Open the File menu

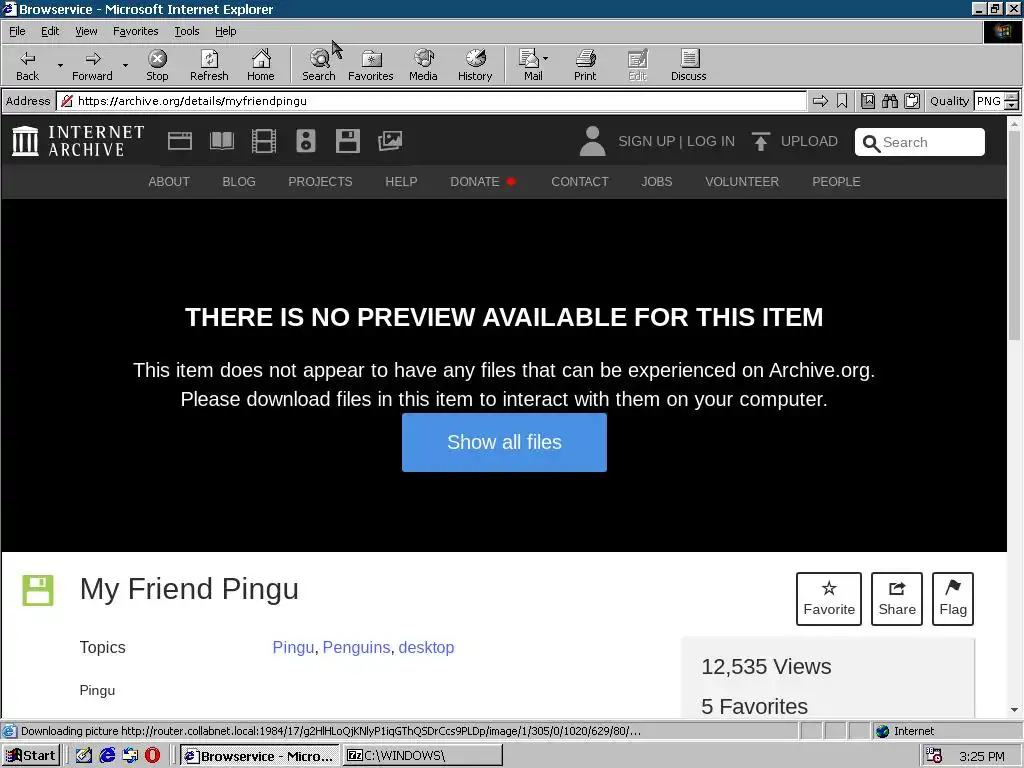(17, 31)
